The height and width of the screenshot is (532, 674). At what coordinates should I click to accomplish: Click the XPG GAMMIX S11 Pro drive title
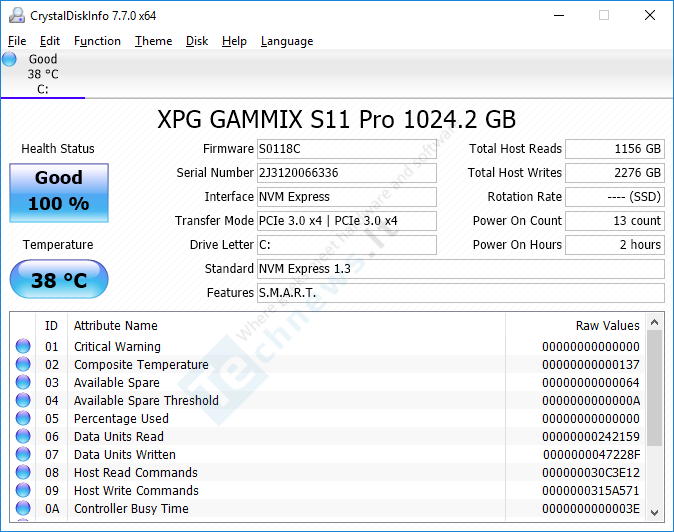pyautogui.click(x=336, y=119)
